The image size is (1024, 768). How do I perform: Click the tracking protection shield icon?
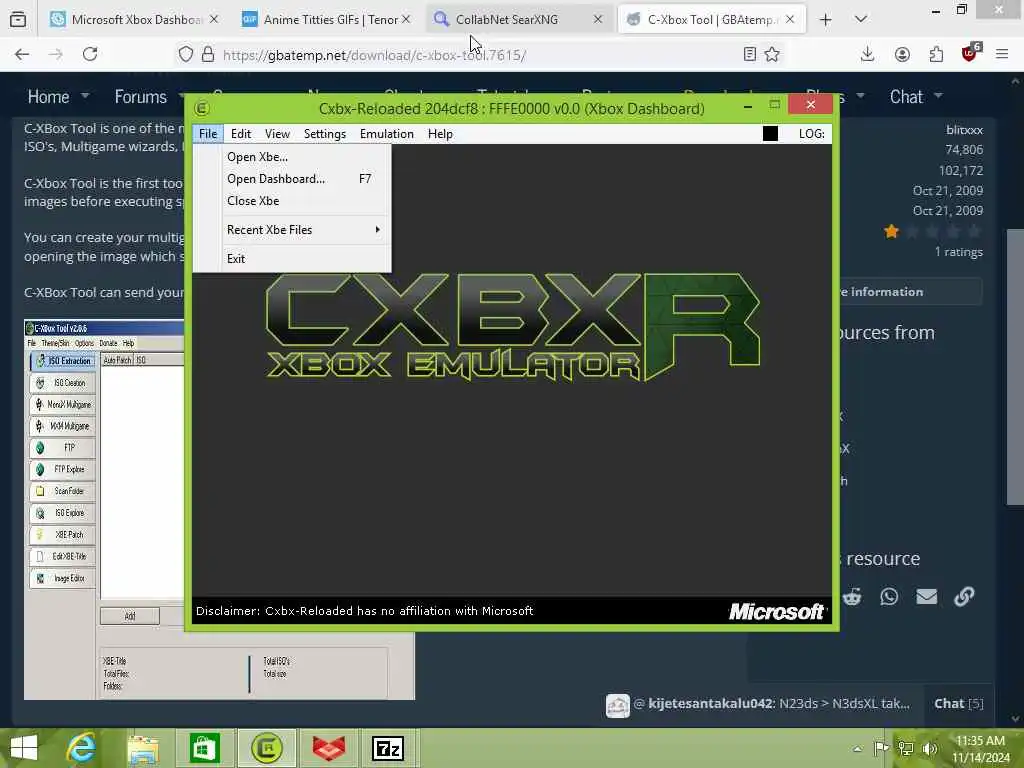[x=186, y=54]
